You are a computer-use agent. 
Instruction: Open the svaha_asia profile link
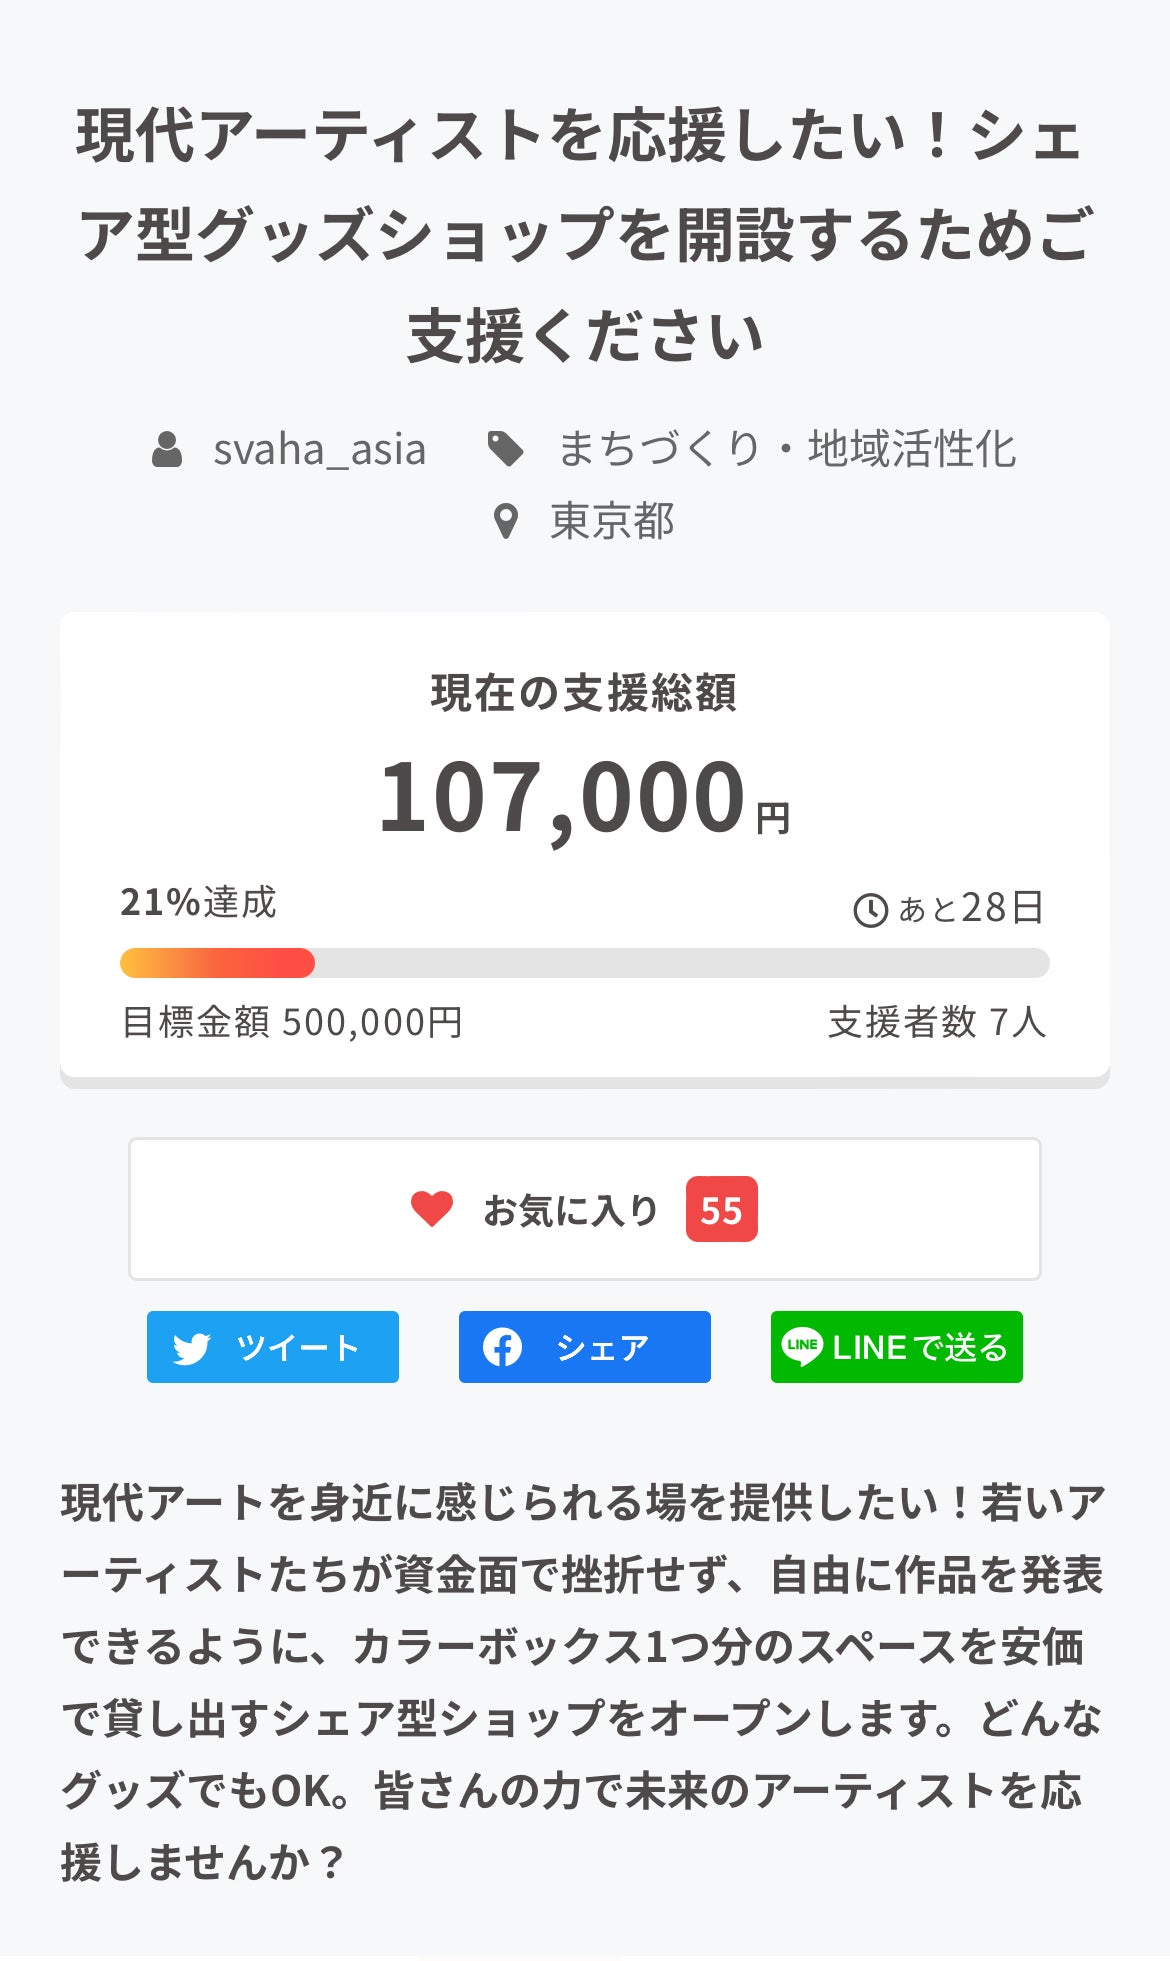pyautogui.click(x=319, y=450)
